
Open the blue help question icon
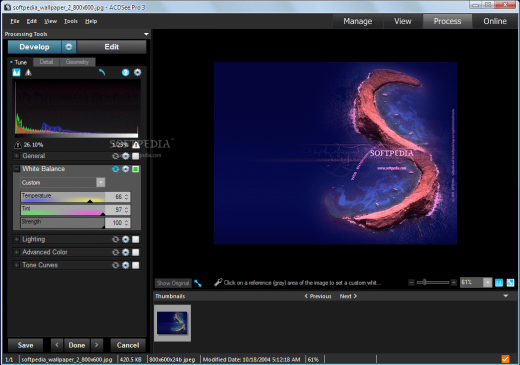pyautogui.click(x=125, y=72)
